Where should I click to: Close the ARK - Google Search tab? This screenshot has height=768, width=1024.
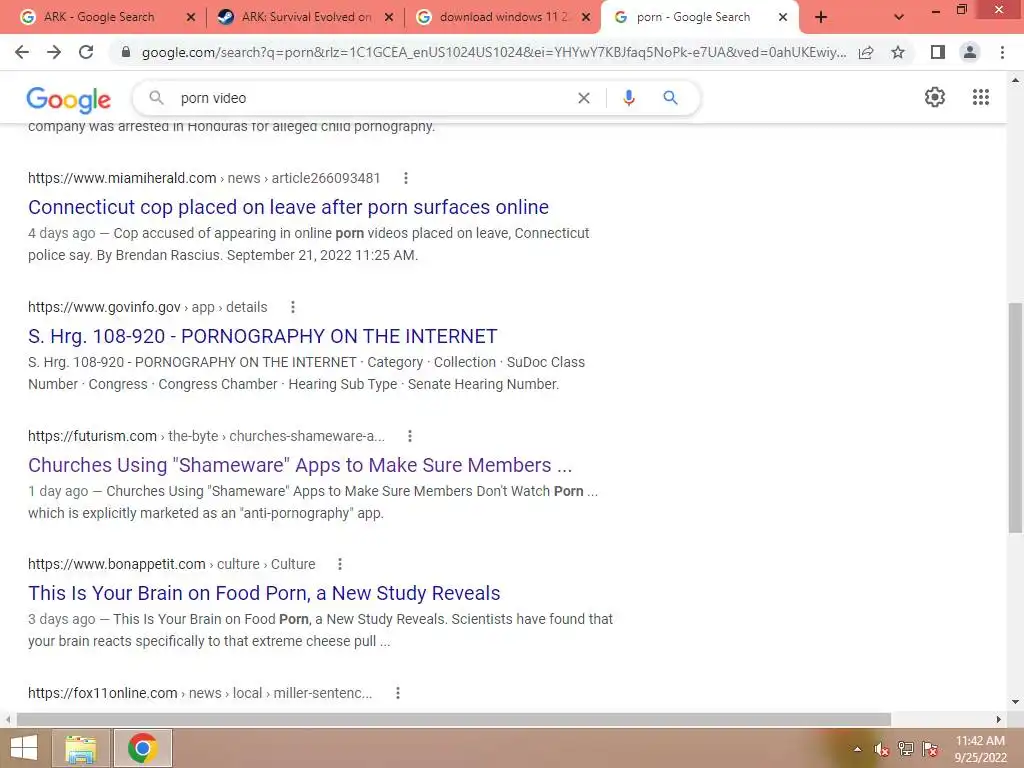pos(190,18)
